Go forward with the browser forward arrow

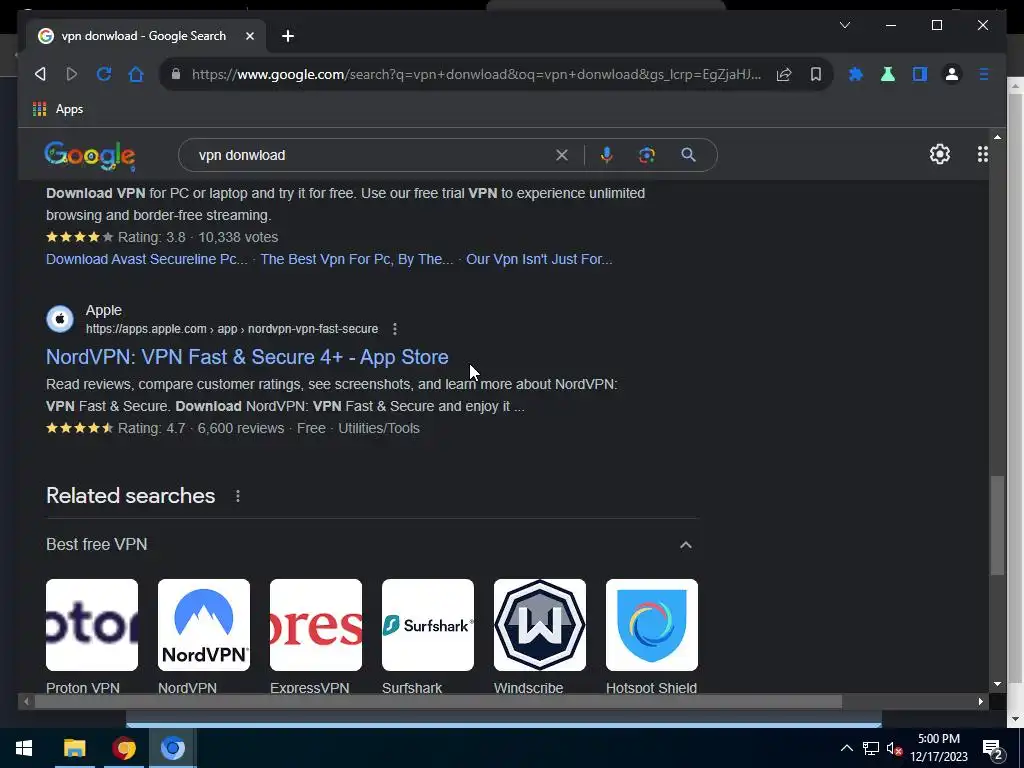[72, 74]
